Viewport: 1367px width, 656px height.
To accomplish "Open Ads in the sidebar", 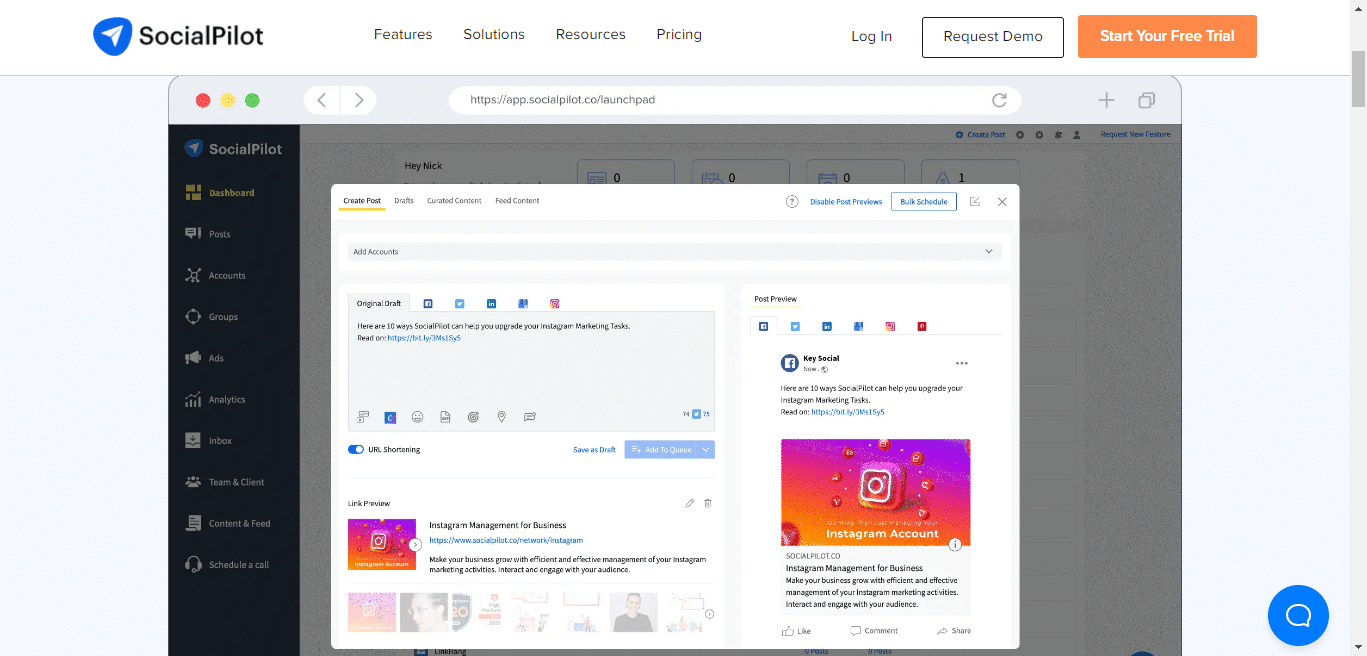I will 205,358.
